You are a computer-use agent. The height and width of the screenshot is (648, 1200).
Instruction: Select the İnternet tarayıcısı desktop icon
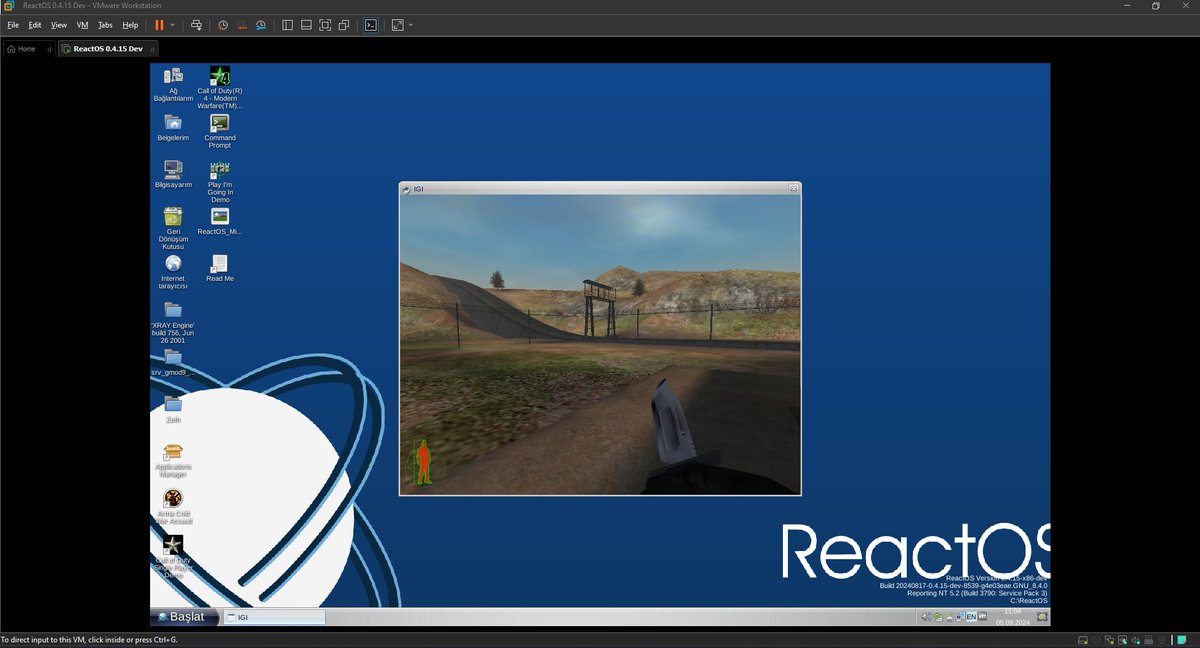(x=173, y=272)
